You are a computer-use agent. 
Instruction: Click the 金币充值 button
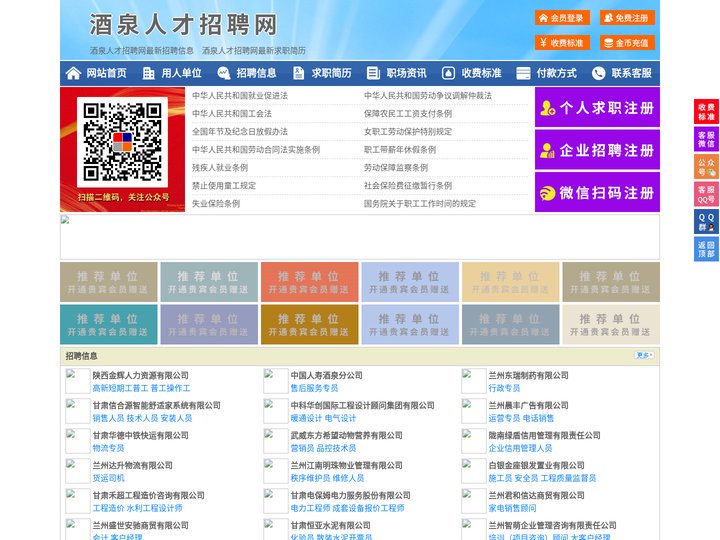pyautogui.click(x=627, y=43)
